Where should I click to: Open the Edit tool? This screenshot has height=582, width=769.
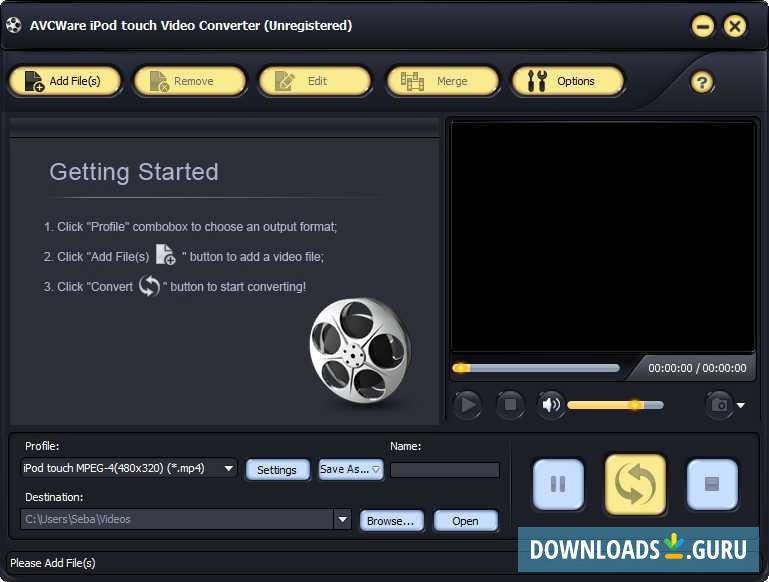[315, 81]
